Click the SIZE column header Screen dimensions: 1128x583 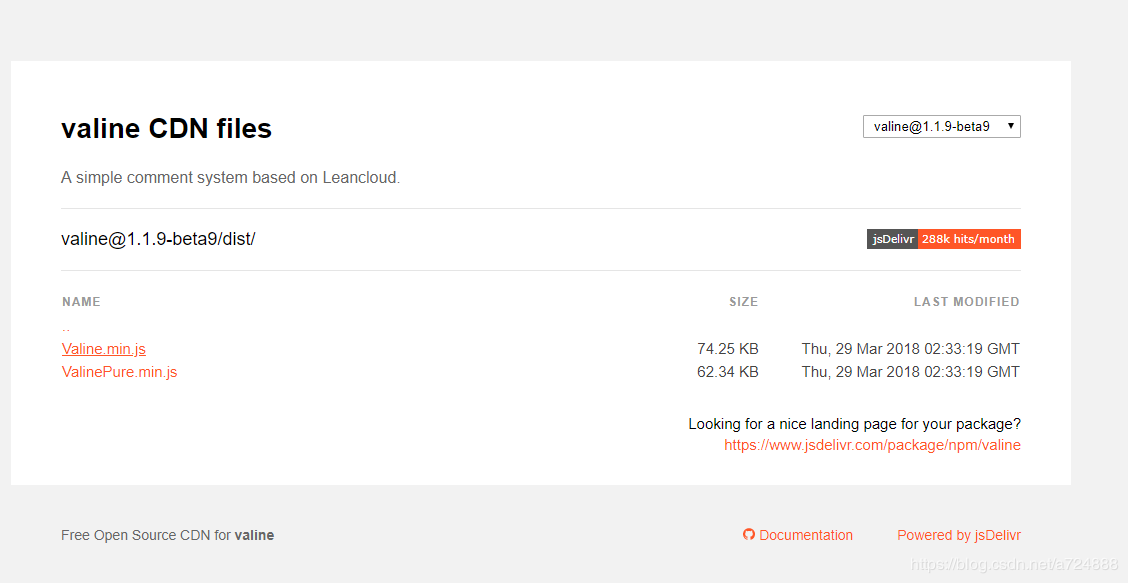(743, 302)
